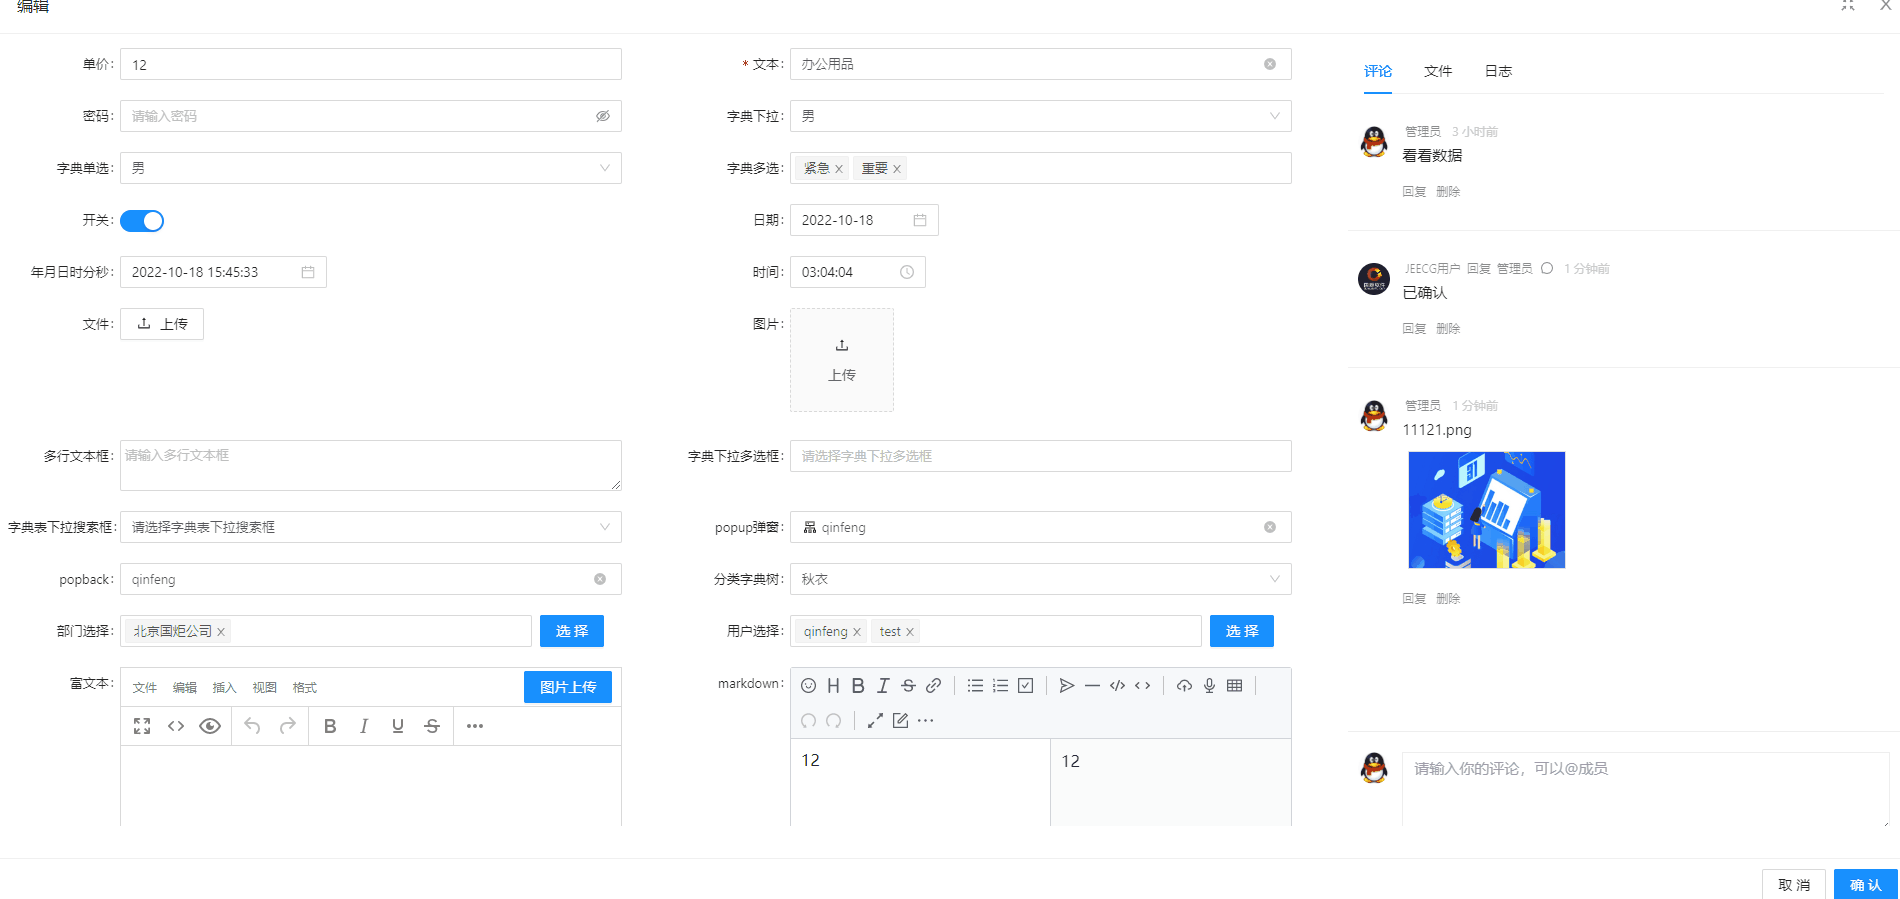Expand the 字典表下拉搜索框 dropdown

371,527
